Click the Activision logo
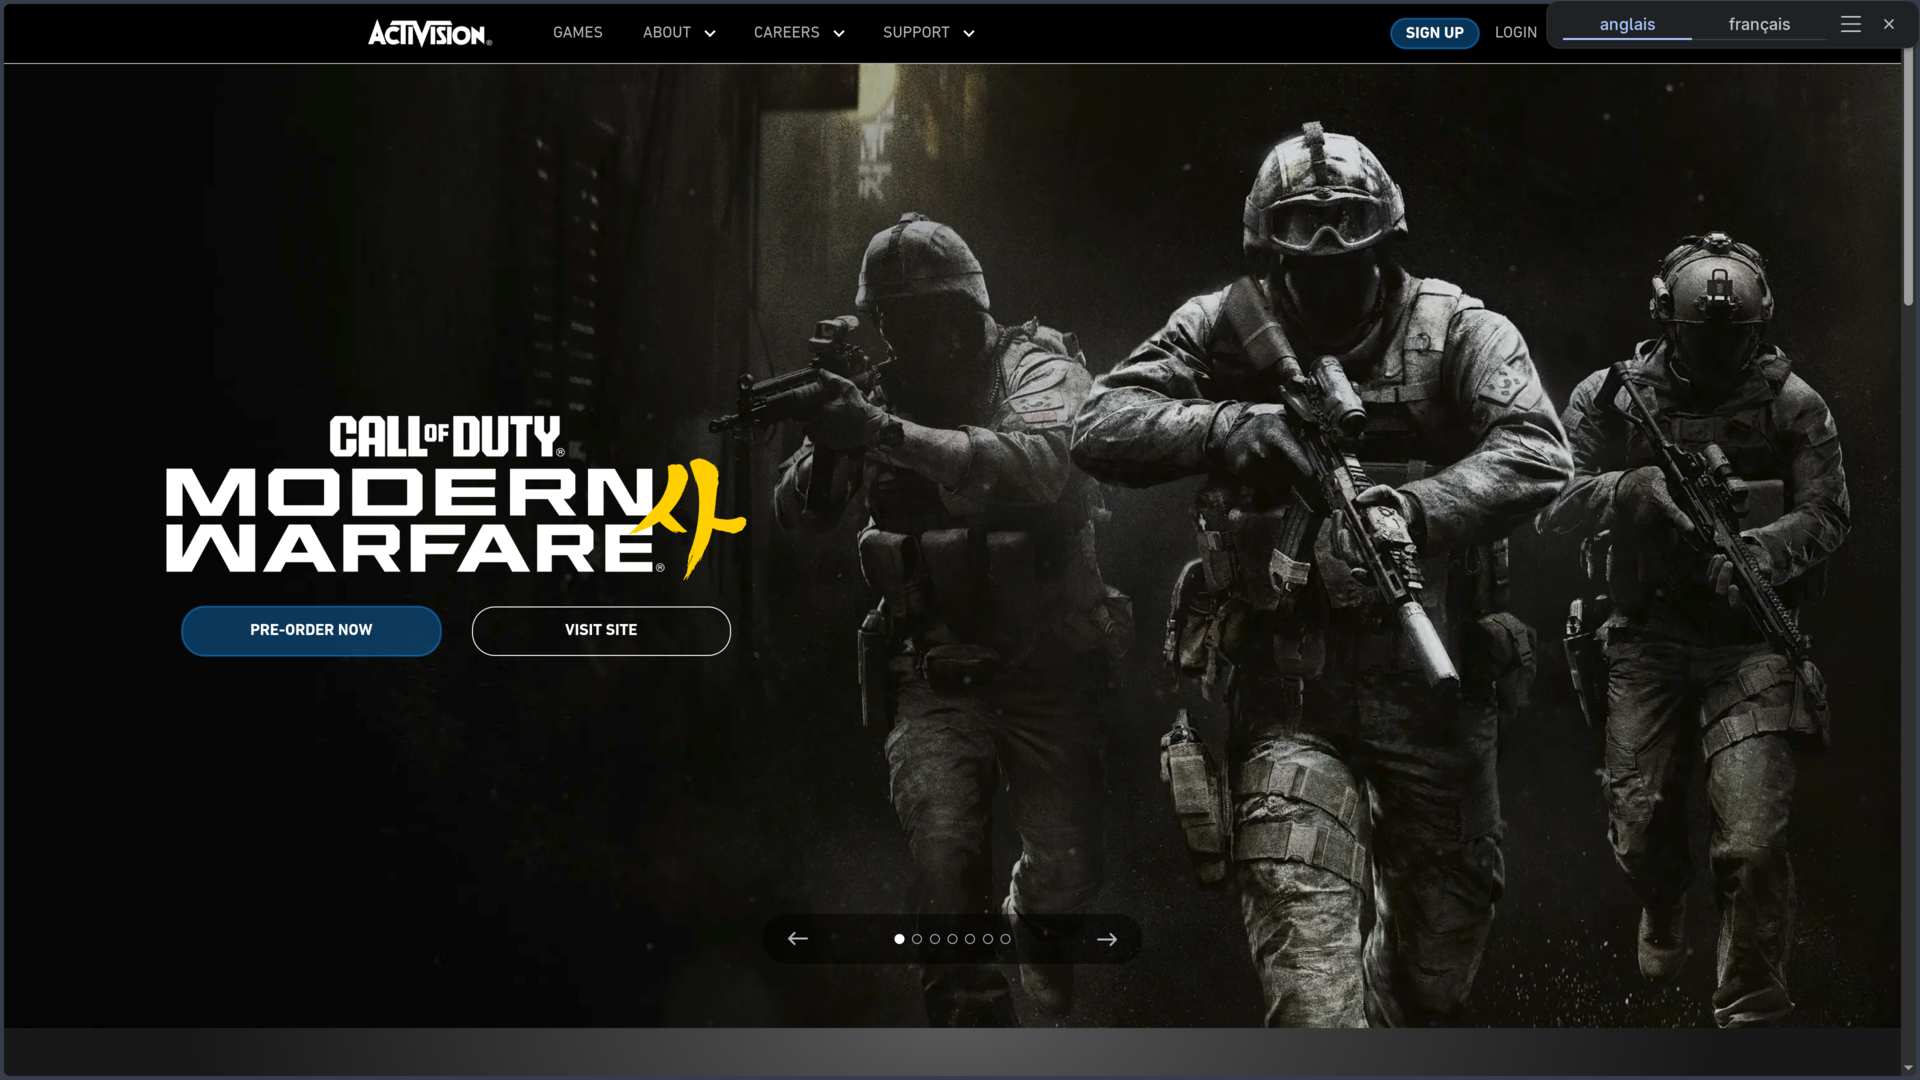 pyautogui.click(x=430, y=33)
